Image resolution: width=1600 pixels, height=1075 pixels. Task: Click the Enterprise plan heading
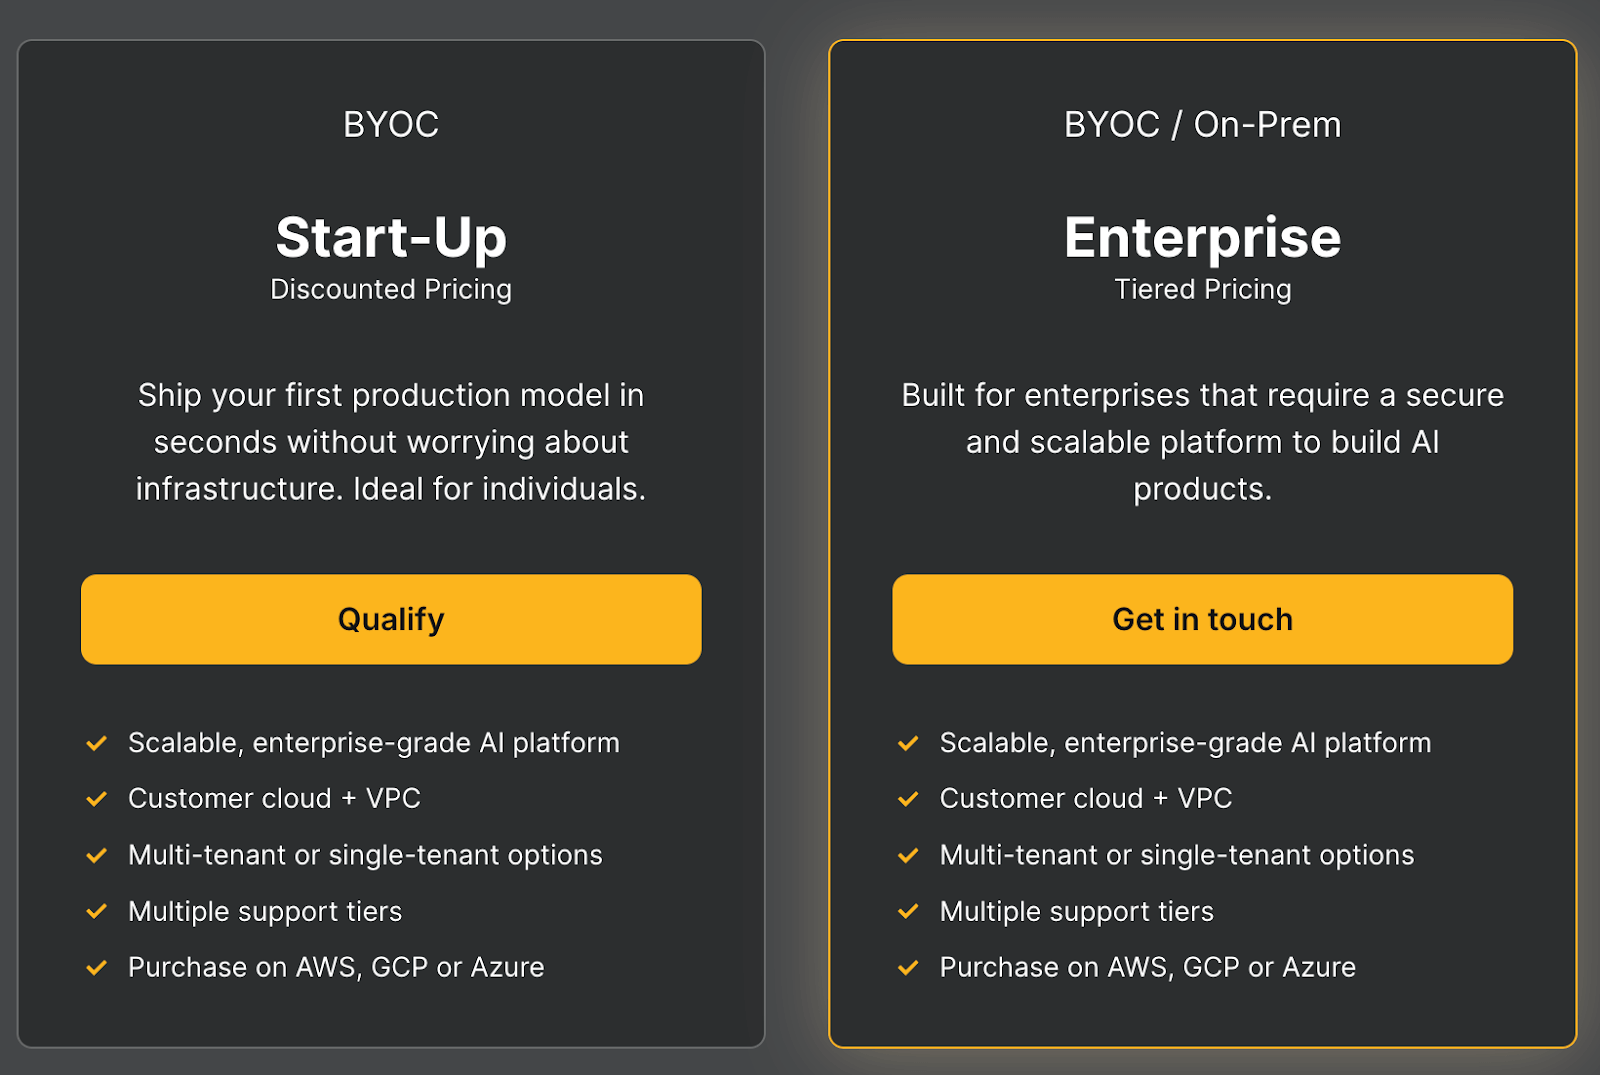tap(1202, 238)
